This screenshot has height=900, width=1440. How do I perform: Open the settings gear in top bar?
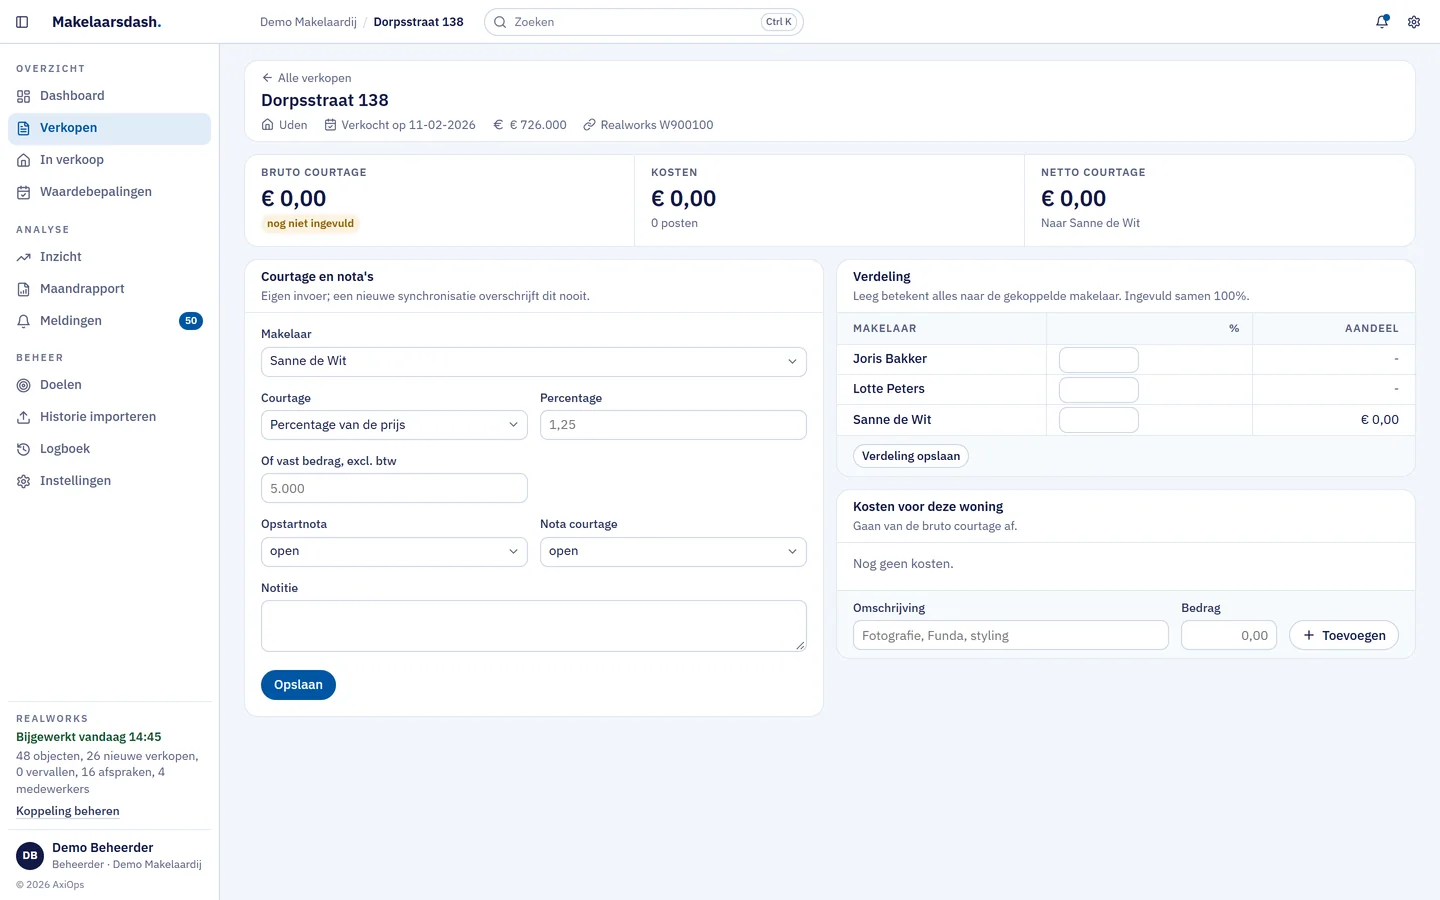coord(1414,22)
